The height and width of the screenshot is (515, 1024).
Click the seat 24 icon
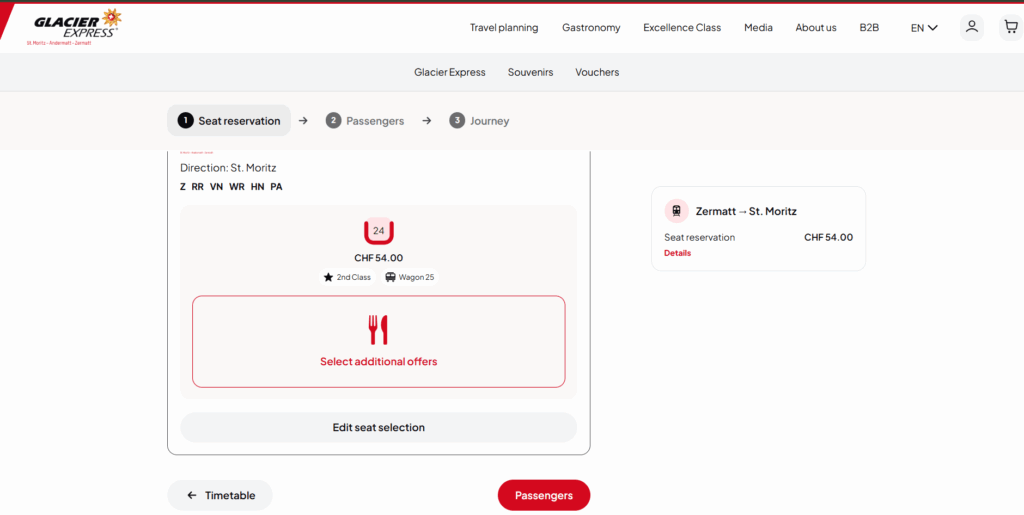[x=378, y=231]
